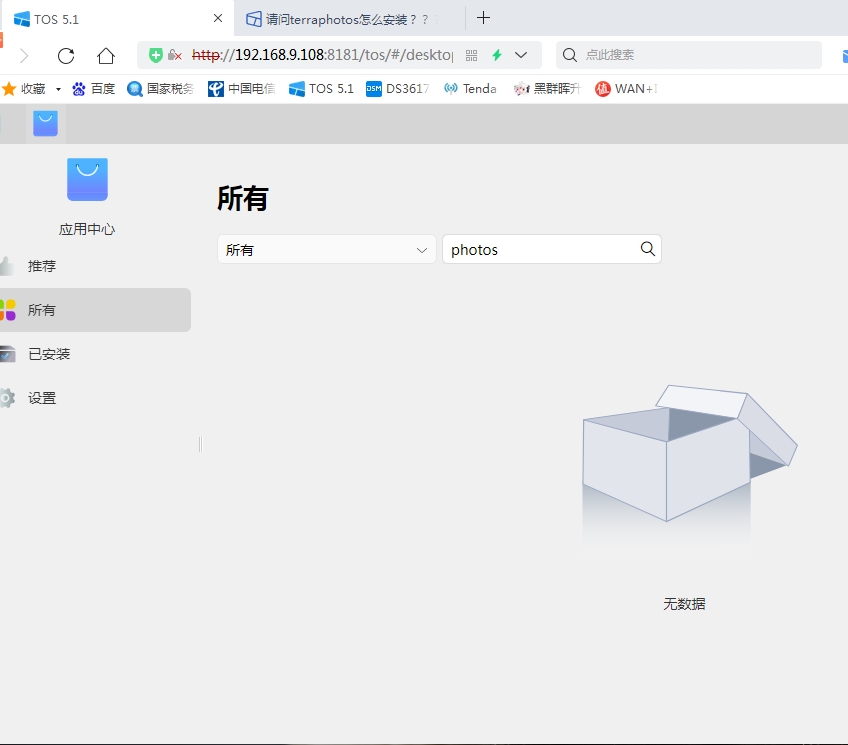Click the magnifier search icon in app search
This screenshot has height=745, width=848.
[647, 249]
